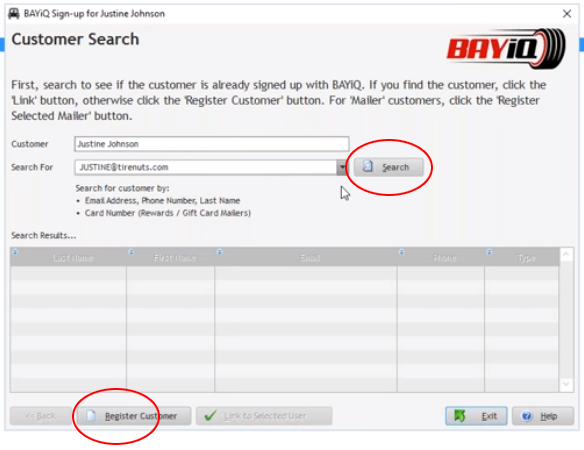Click the document icon on Search button
Image resolution: width=584 pixels, height=450 pixels.
pyautogui.click(x=368, y=166)
